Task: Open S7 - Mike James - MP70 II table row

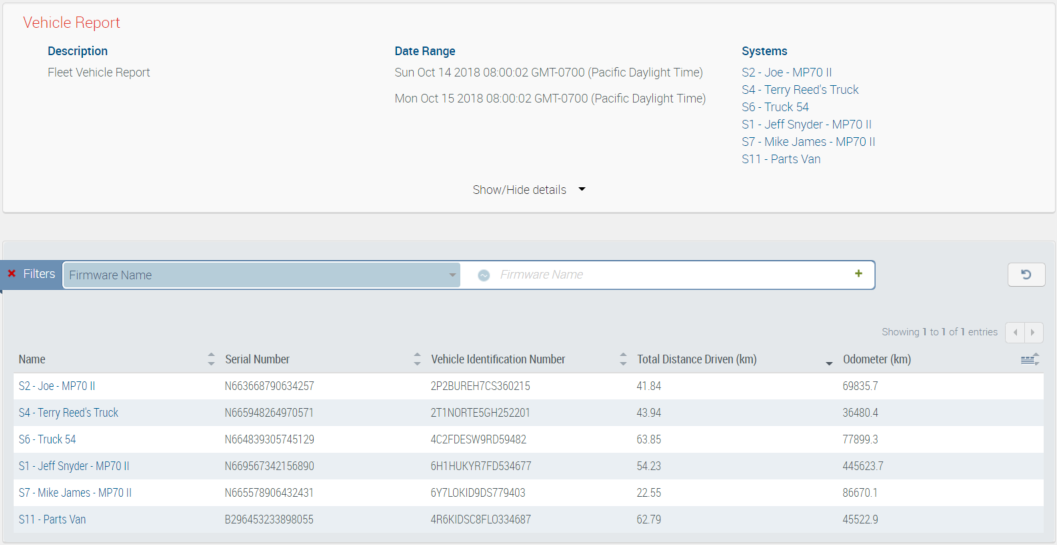Action: [75, 493]
